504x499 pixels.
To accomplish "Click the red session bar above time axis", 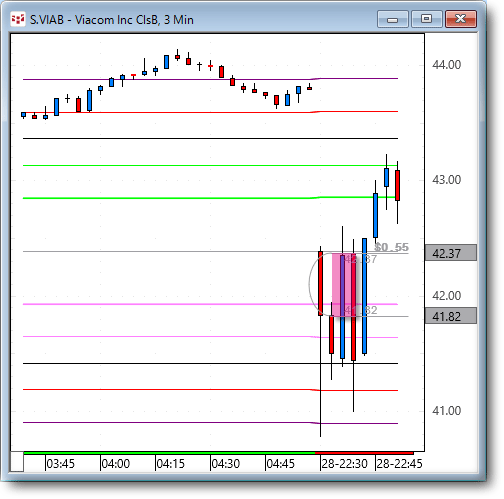I will pyautogui.click(x=364, y=453).
